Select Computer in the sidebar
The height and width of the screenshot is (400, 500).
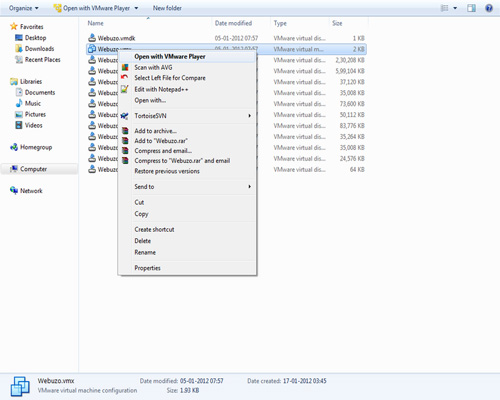(28, 169)
